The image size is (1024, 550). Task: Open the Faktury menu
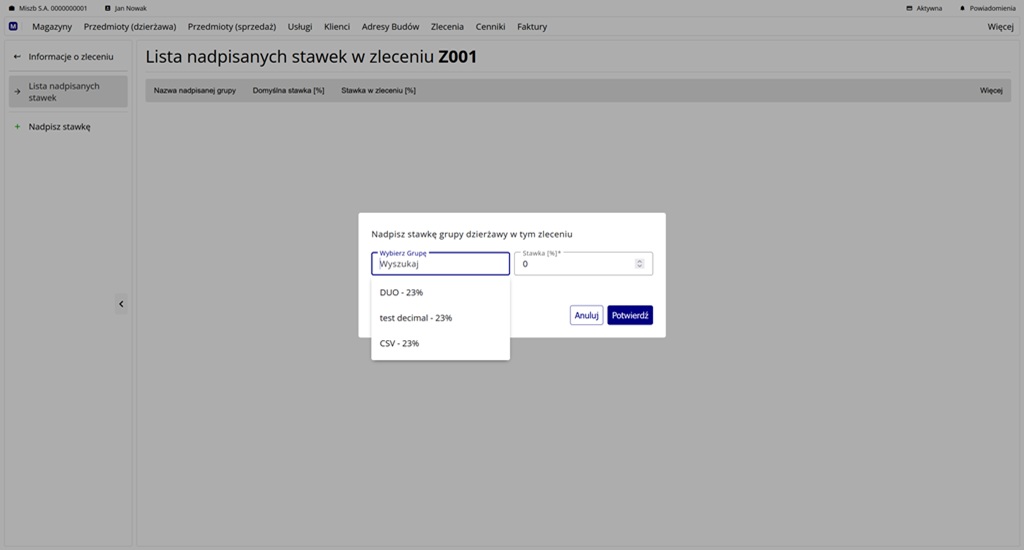532,26
